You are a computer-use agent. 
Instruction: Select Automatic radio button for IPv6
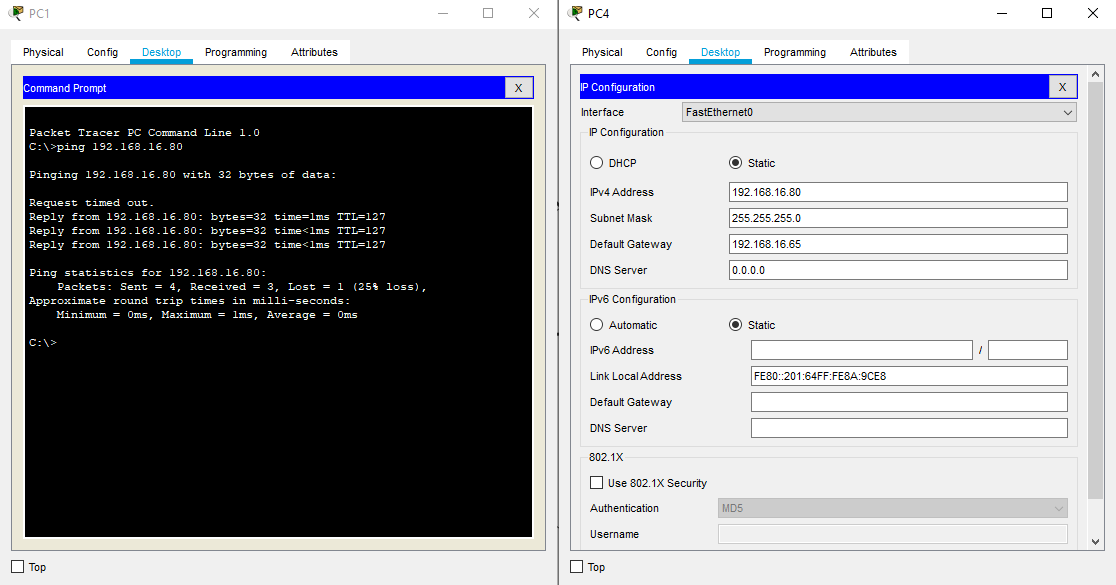596,325
